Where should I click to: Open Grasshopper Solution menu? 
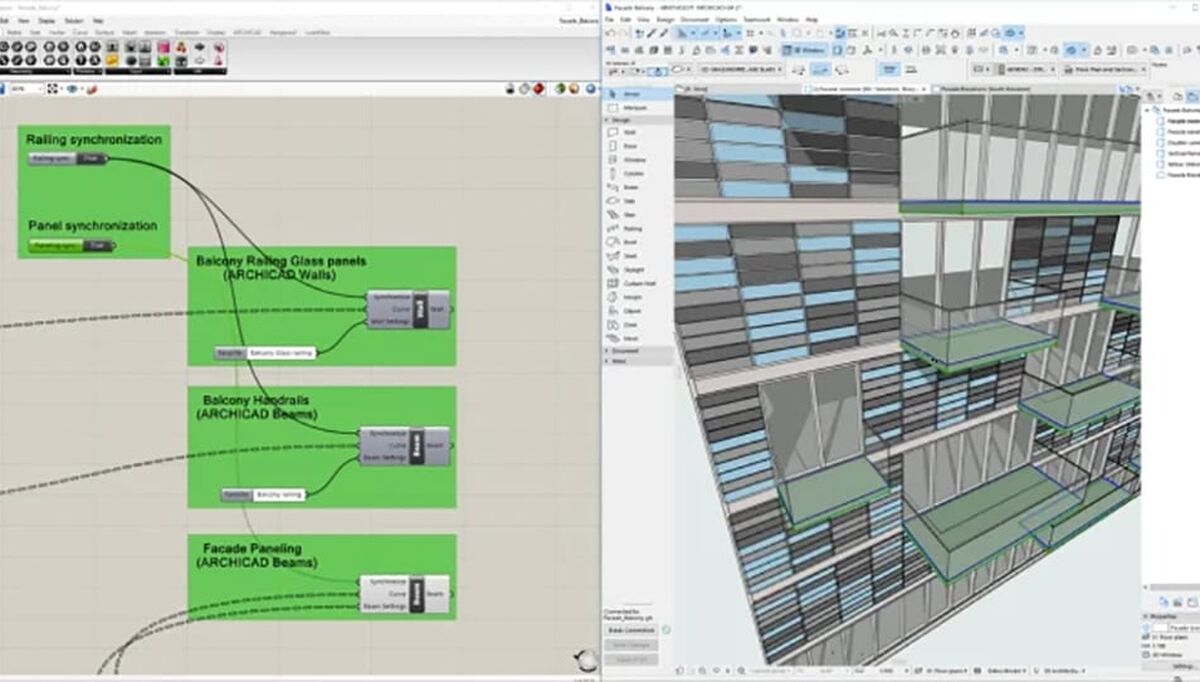point(73,20)
